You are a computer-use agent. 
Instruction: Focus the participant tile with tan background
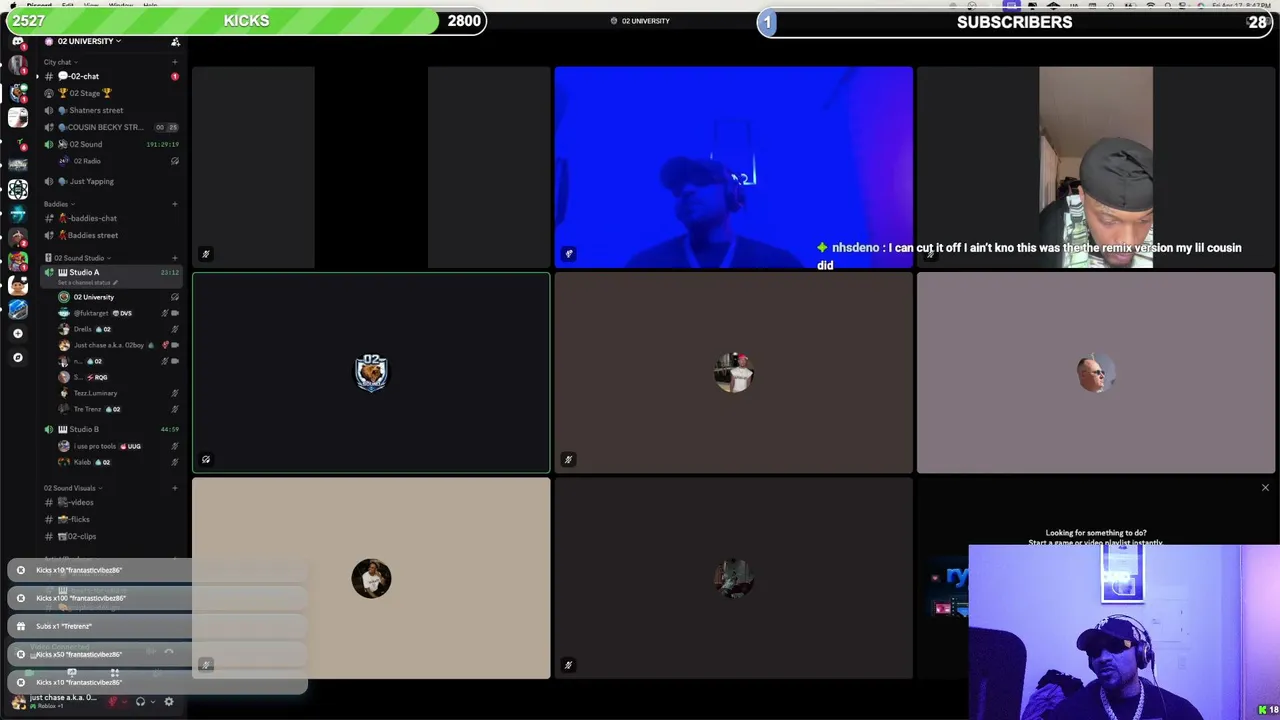click(x=371, y=578)
